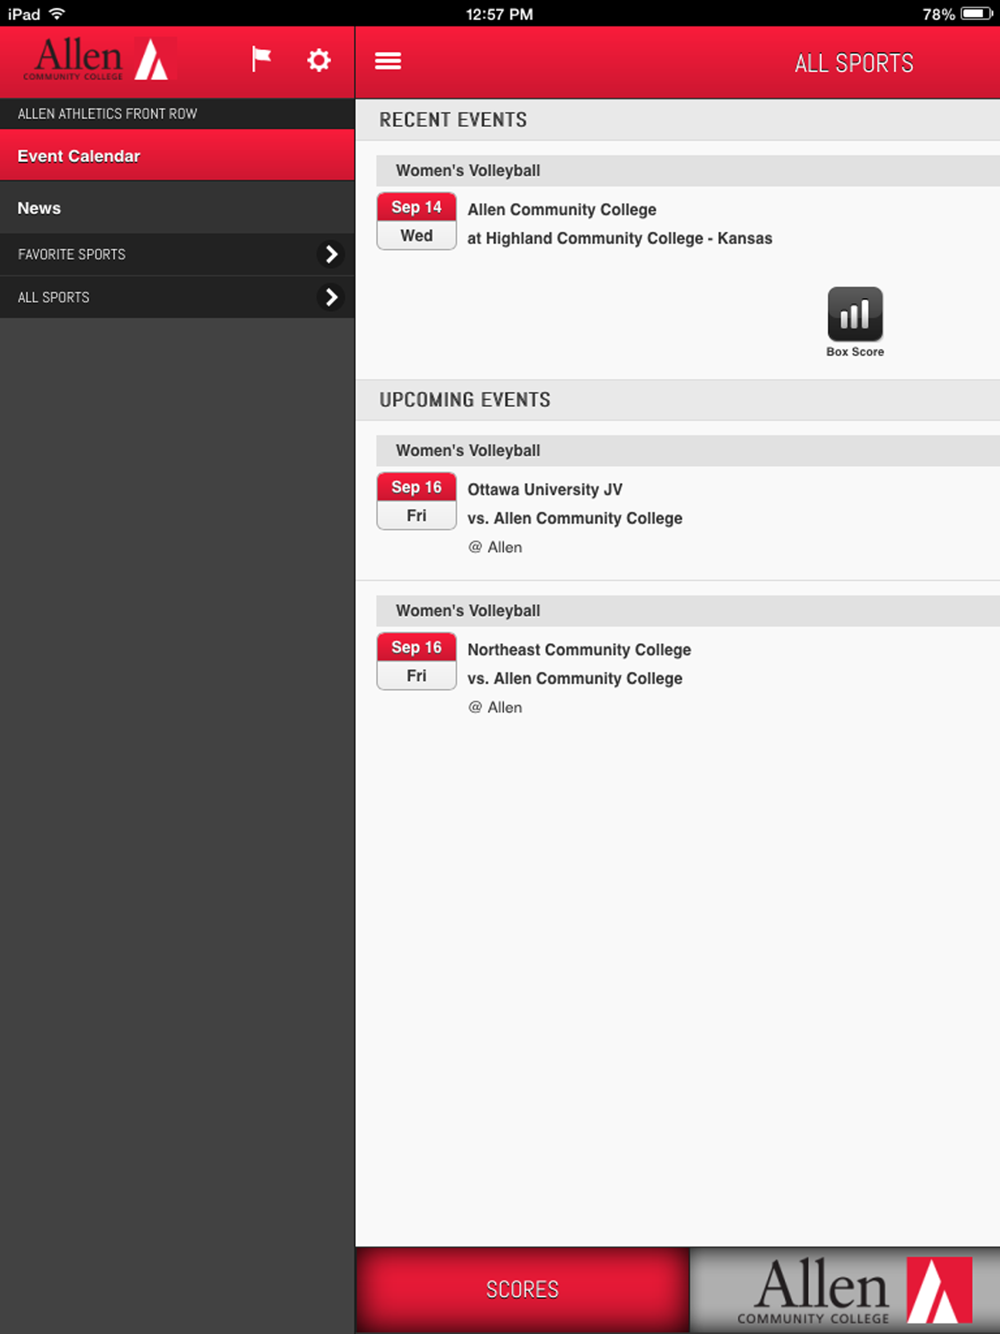The width and height of the screenshot is (1000, 1334).
Task: Tap Women's Volleyball label under Recent Events
Action: point(468,171)
